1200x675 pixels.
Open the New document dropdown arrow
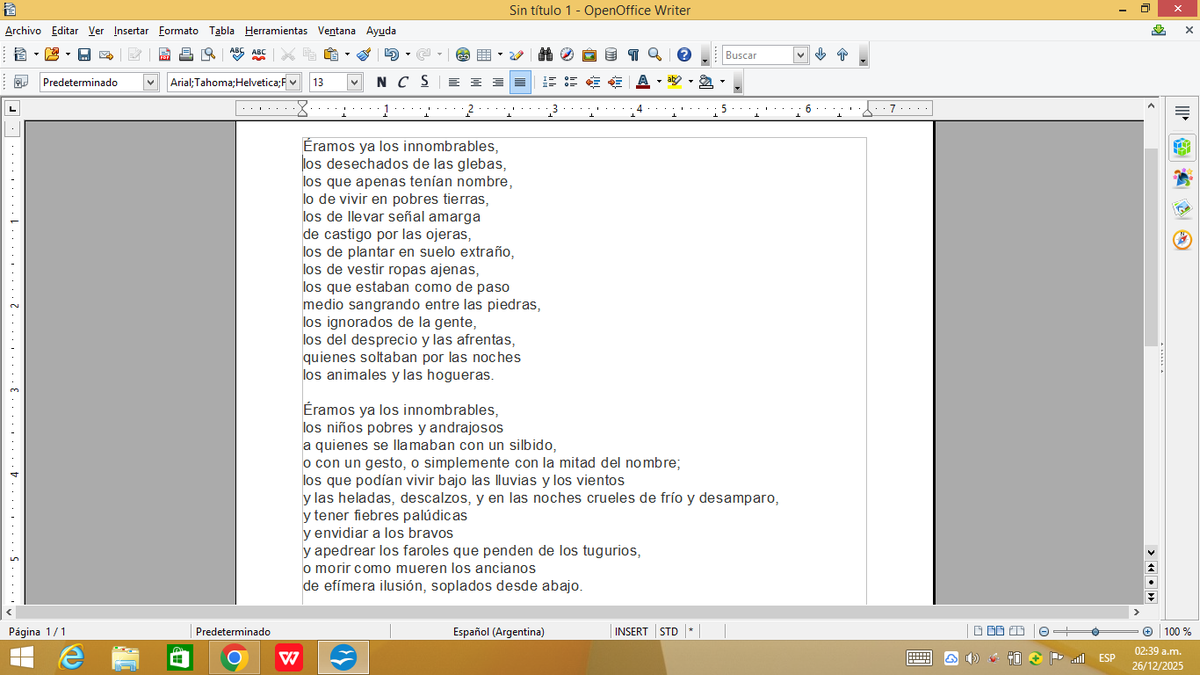pos(35,55)
